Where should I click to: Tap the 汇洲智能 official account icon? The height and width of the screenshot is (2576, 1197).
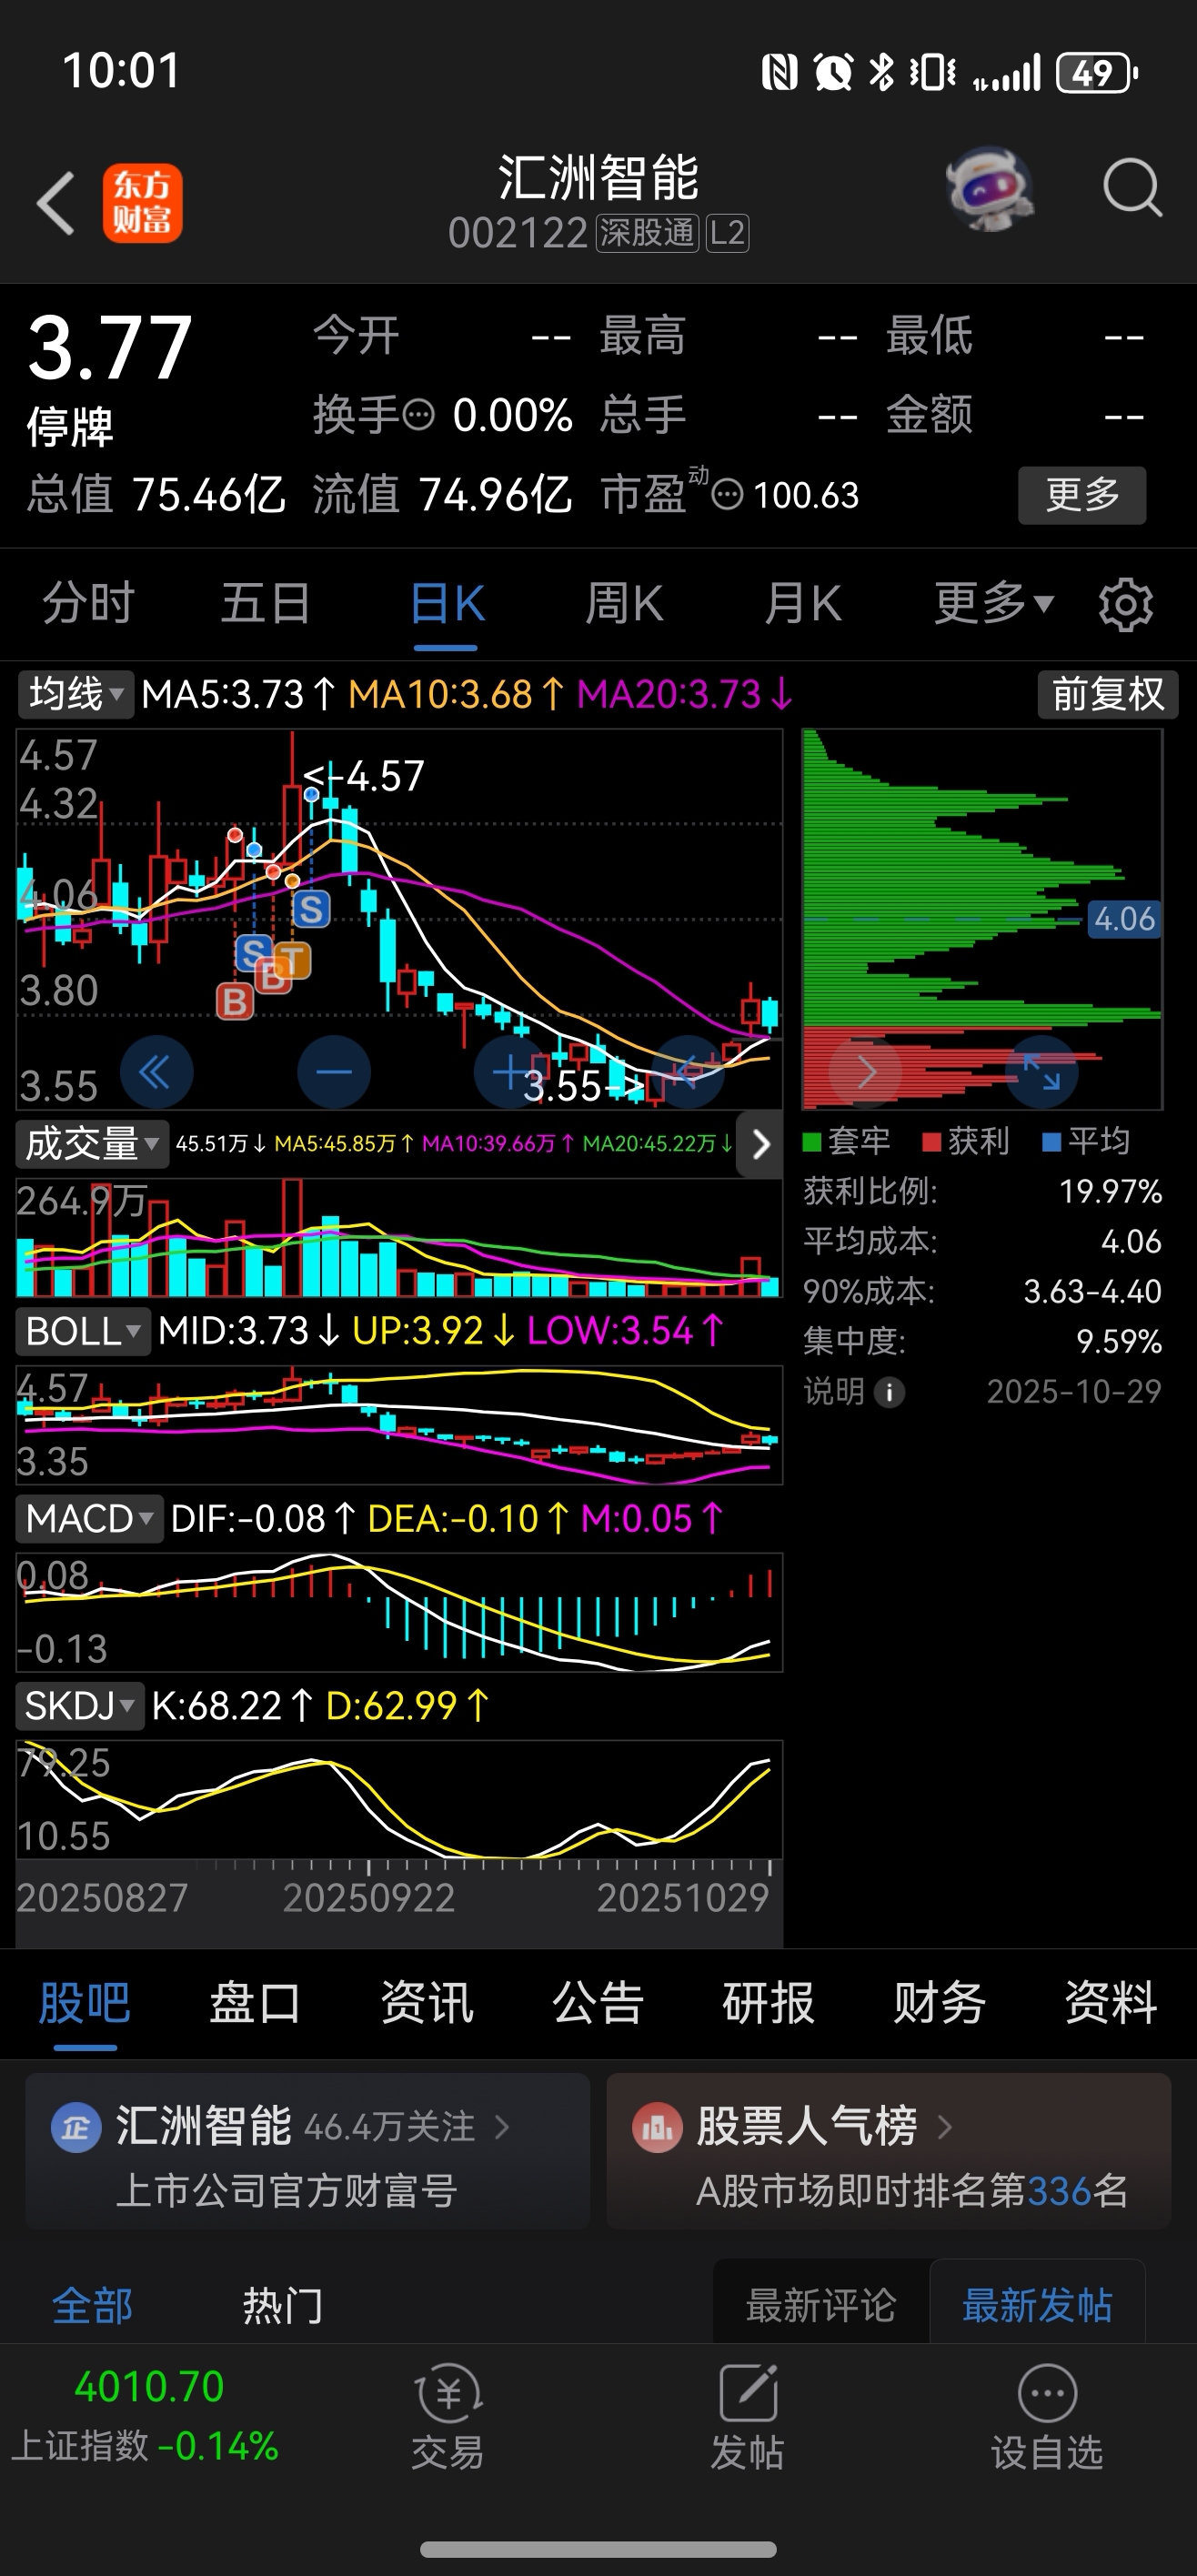click(76, 2128)
